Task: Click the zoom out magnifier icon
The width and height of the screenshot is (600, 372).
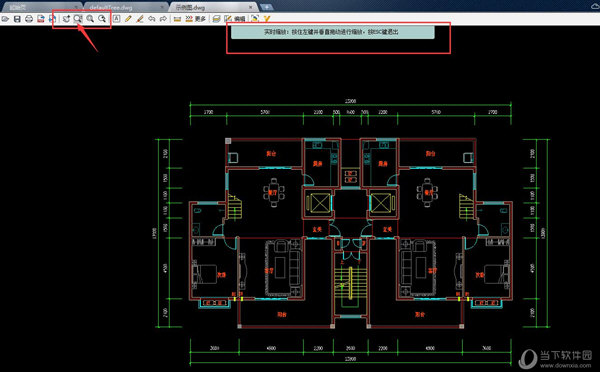Action: click(x=102, y=19)
